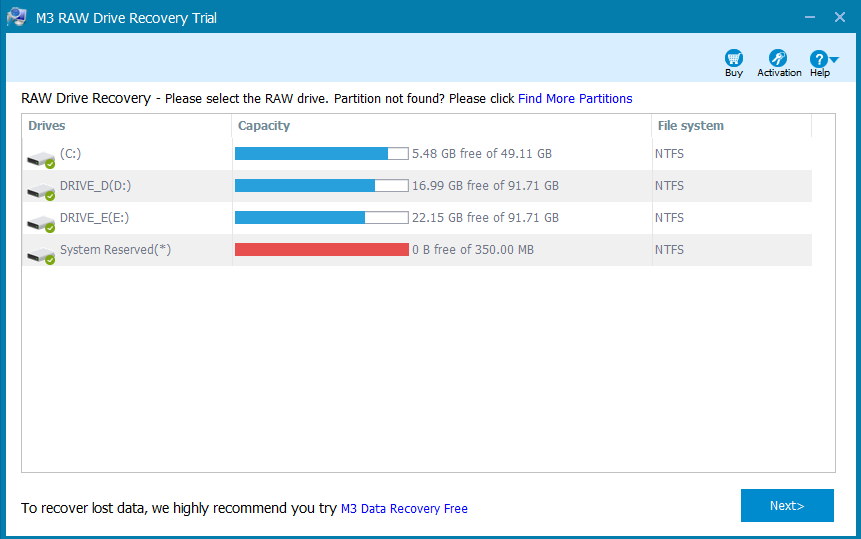This screenshot has width=861, height=539.
Task: Select the DRIVE_E(E:) drive icon
Action: (x=41, y=223)
